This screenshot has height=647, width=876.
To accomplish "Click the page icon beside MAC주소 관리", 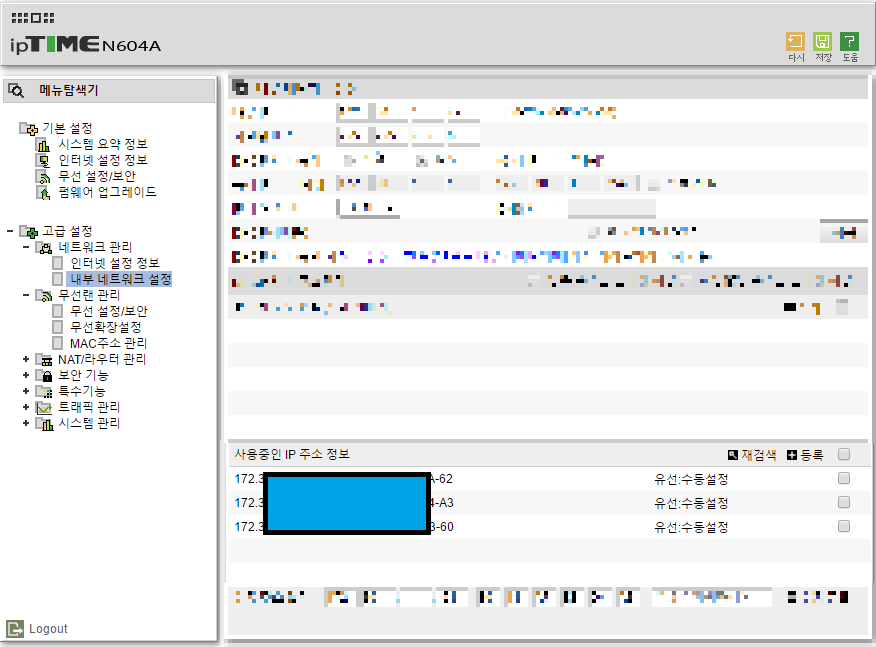I will coord(58,343).
